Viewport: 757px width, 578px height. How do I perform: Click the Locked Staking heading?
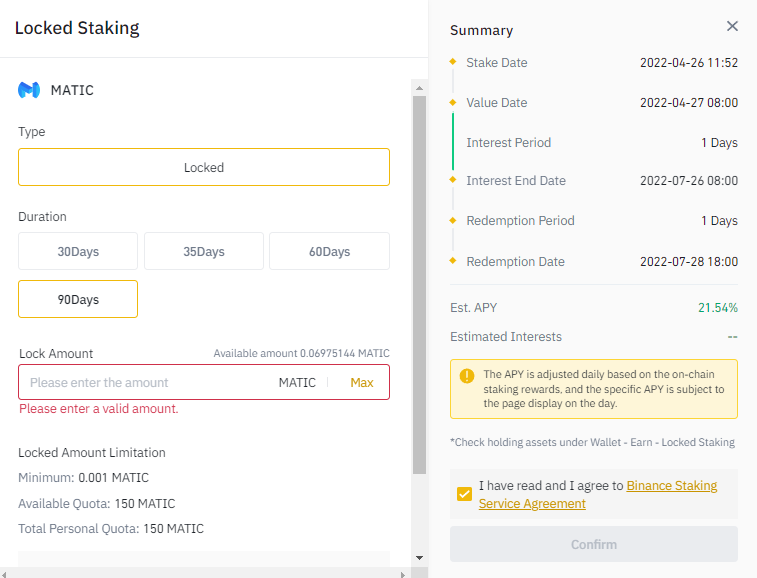tap(77, 28)
